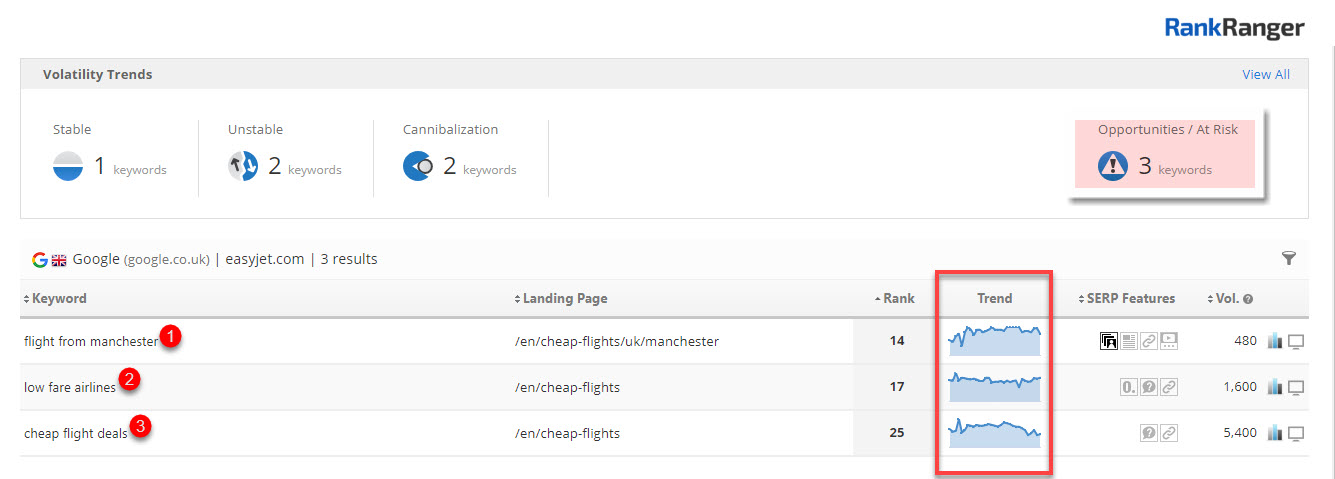Click the Unstable keywords arrows icon
Image resolution: width=1335 pixels, height=479 pixels.
pyautogui.click(x=243, y=167)
